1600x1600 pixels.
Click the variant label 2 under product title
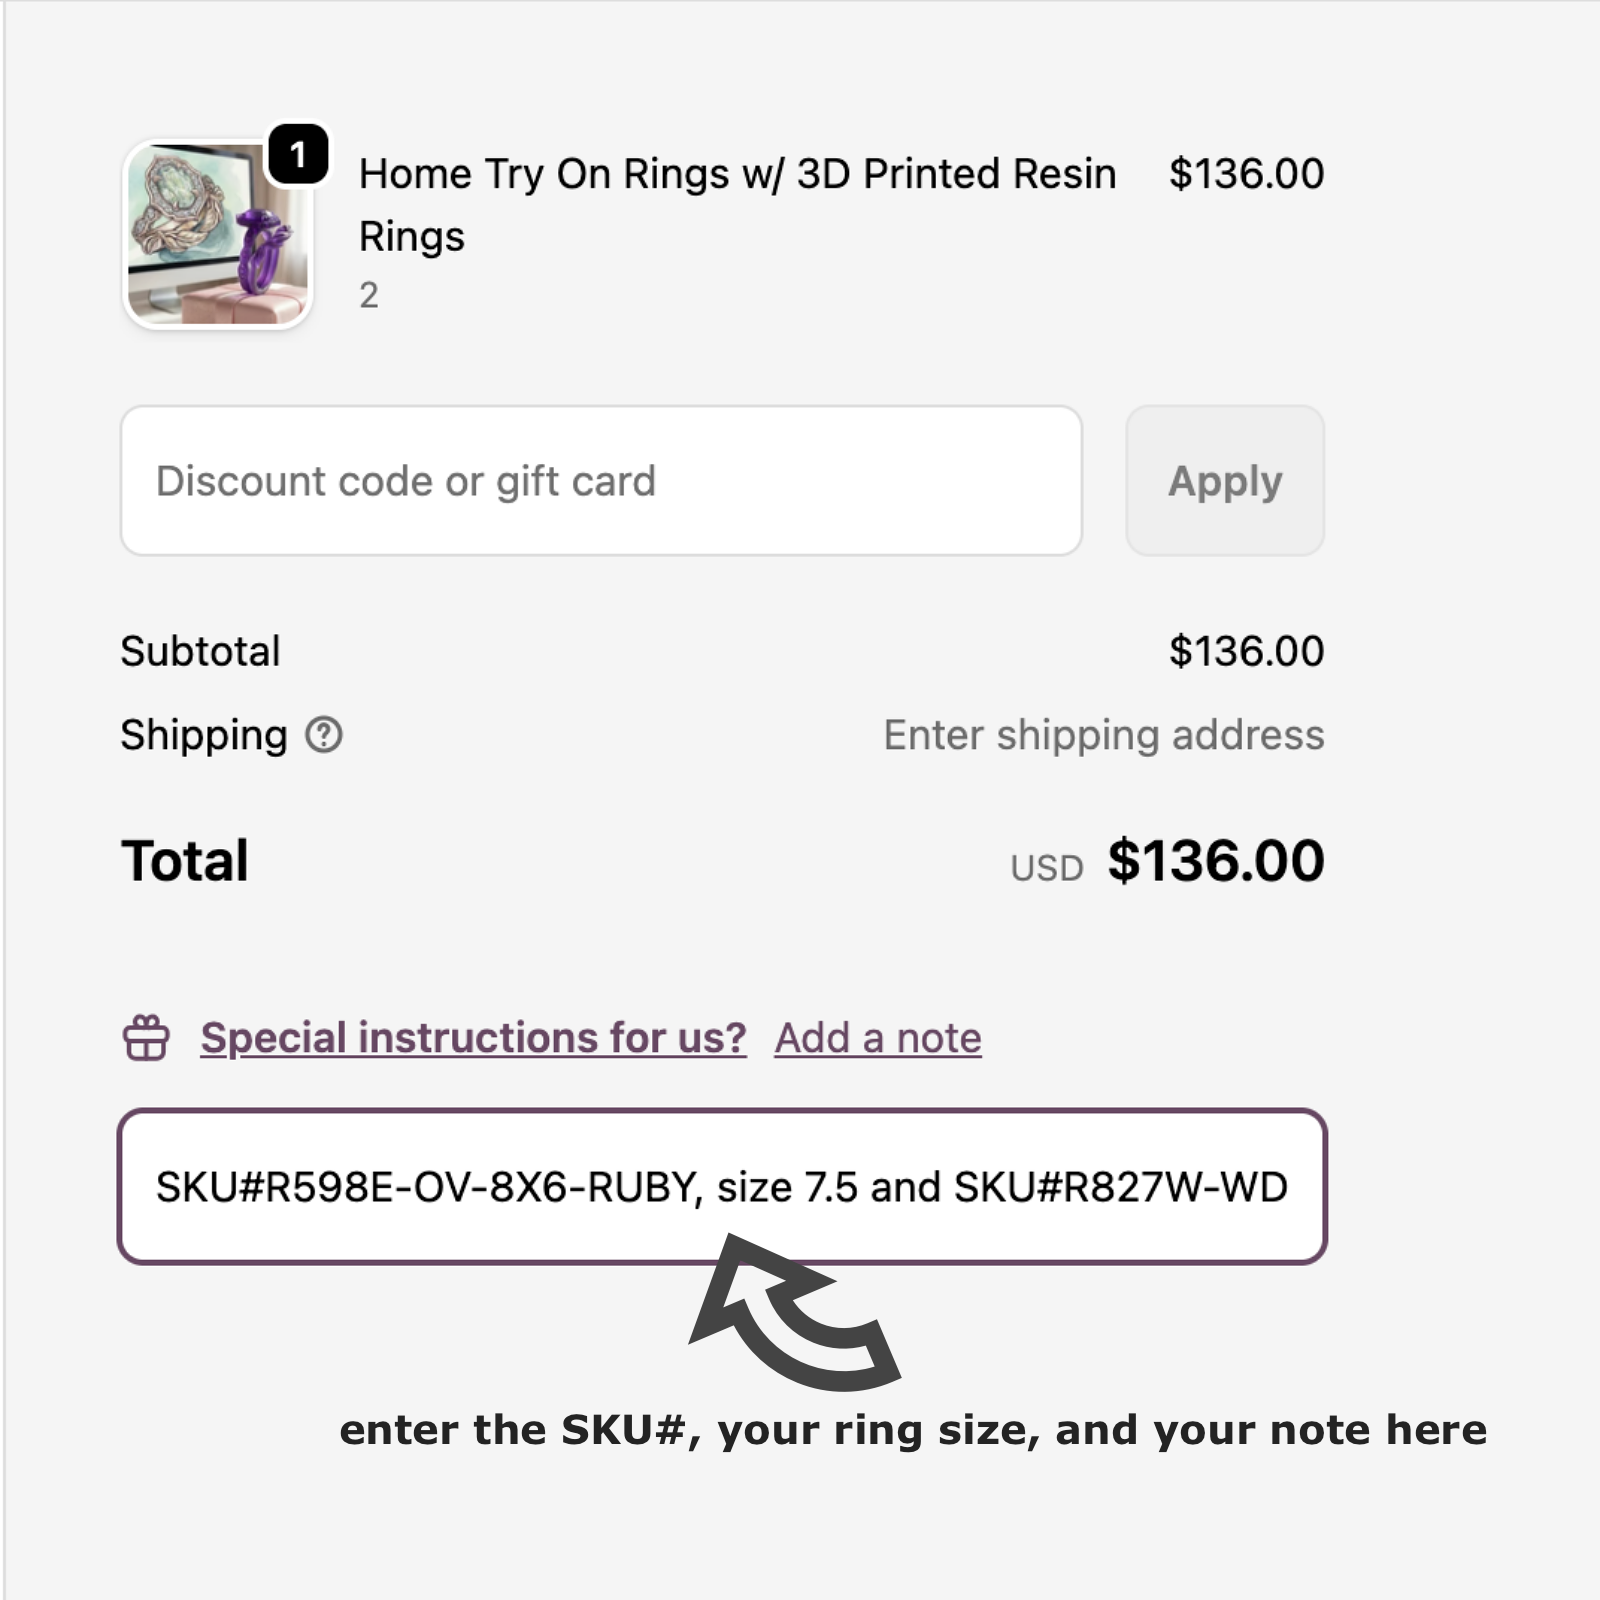pos(368,296)
